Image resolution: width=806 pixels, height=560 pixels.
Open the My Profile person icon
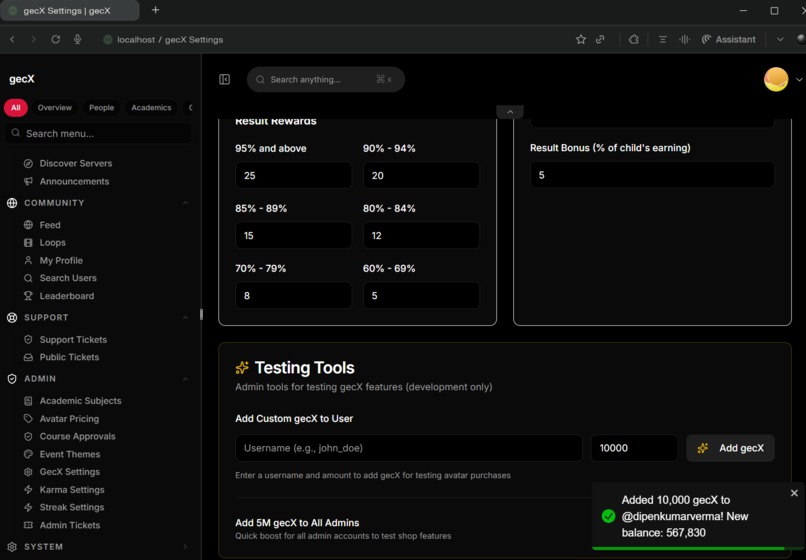28,260
